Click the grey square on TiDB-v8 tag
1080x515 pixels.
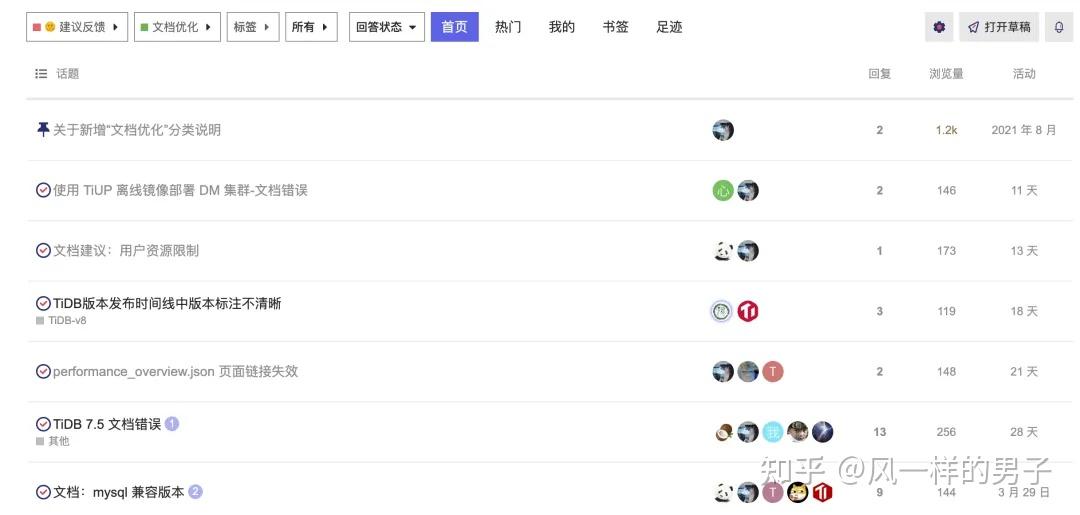(40, 321)
